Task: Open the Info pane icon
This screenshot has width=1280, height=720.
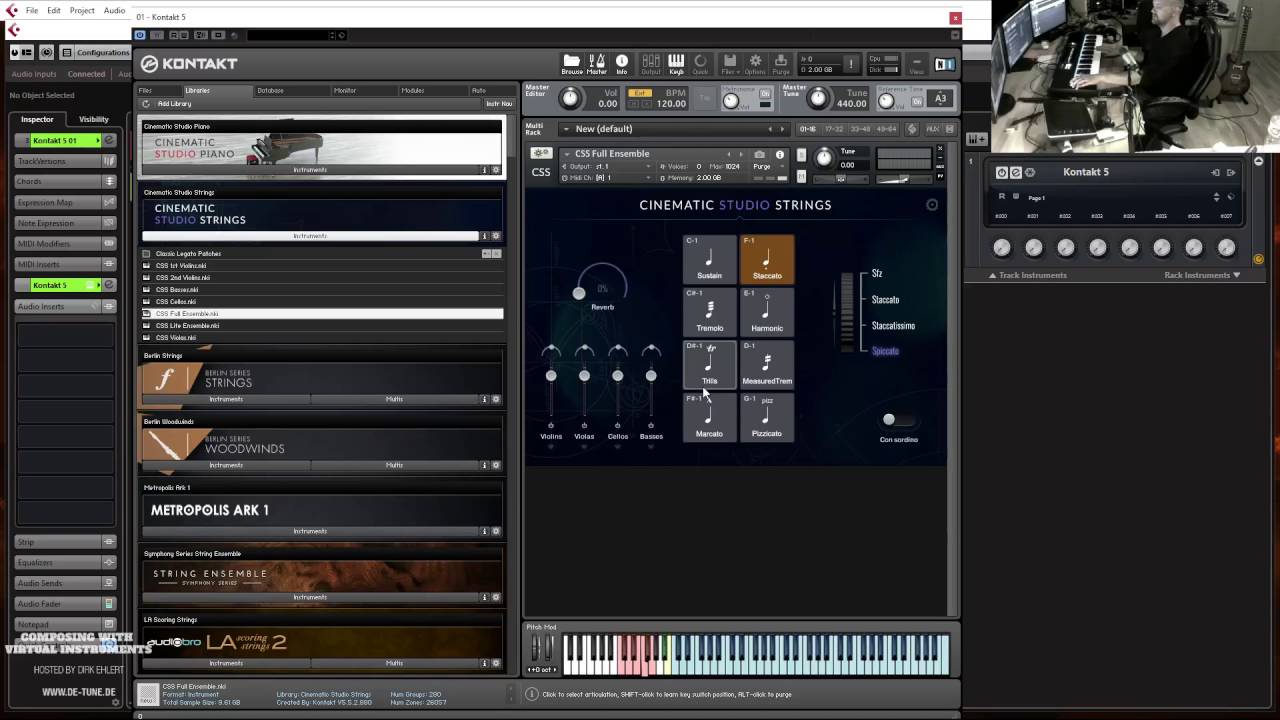Action: pos(622,64)
